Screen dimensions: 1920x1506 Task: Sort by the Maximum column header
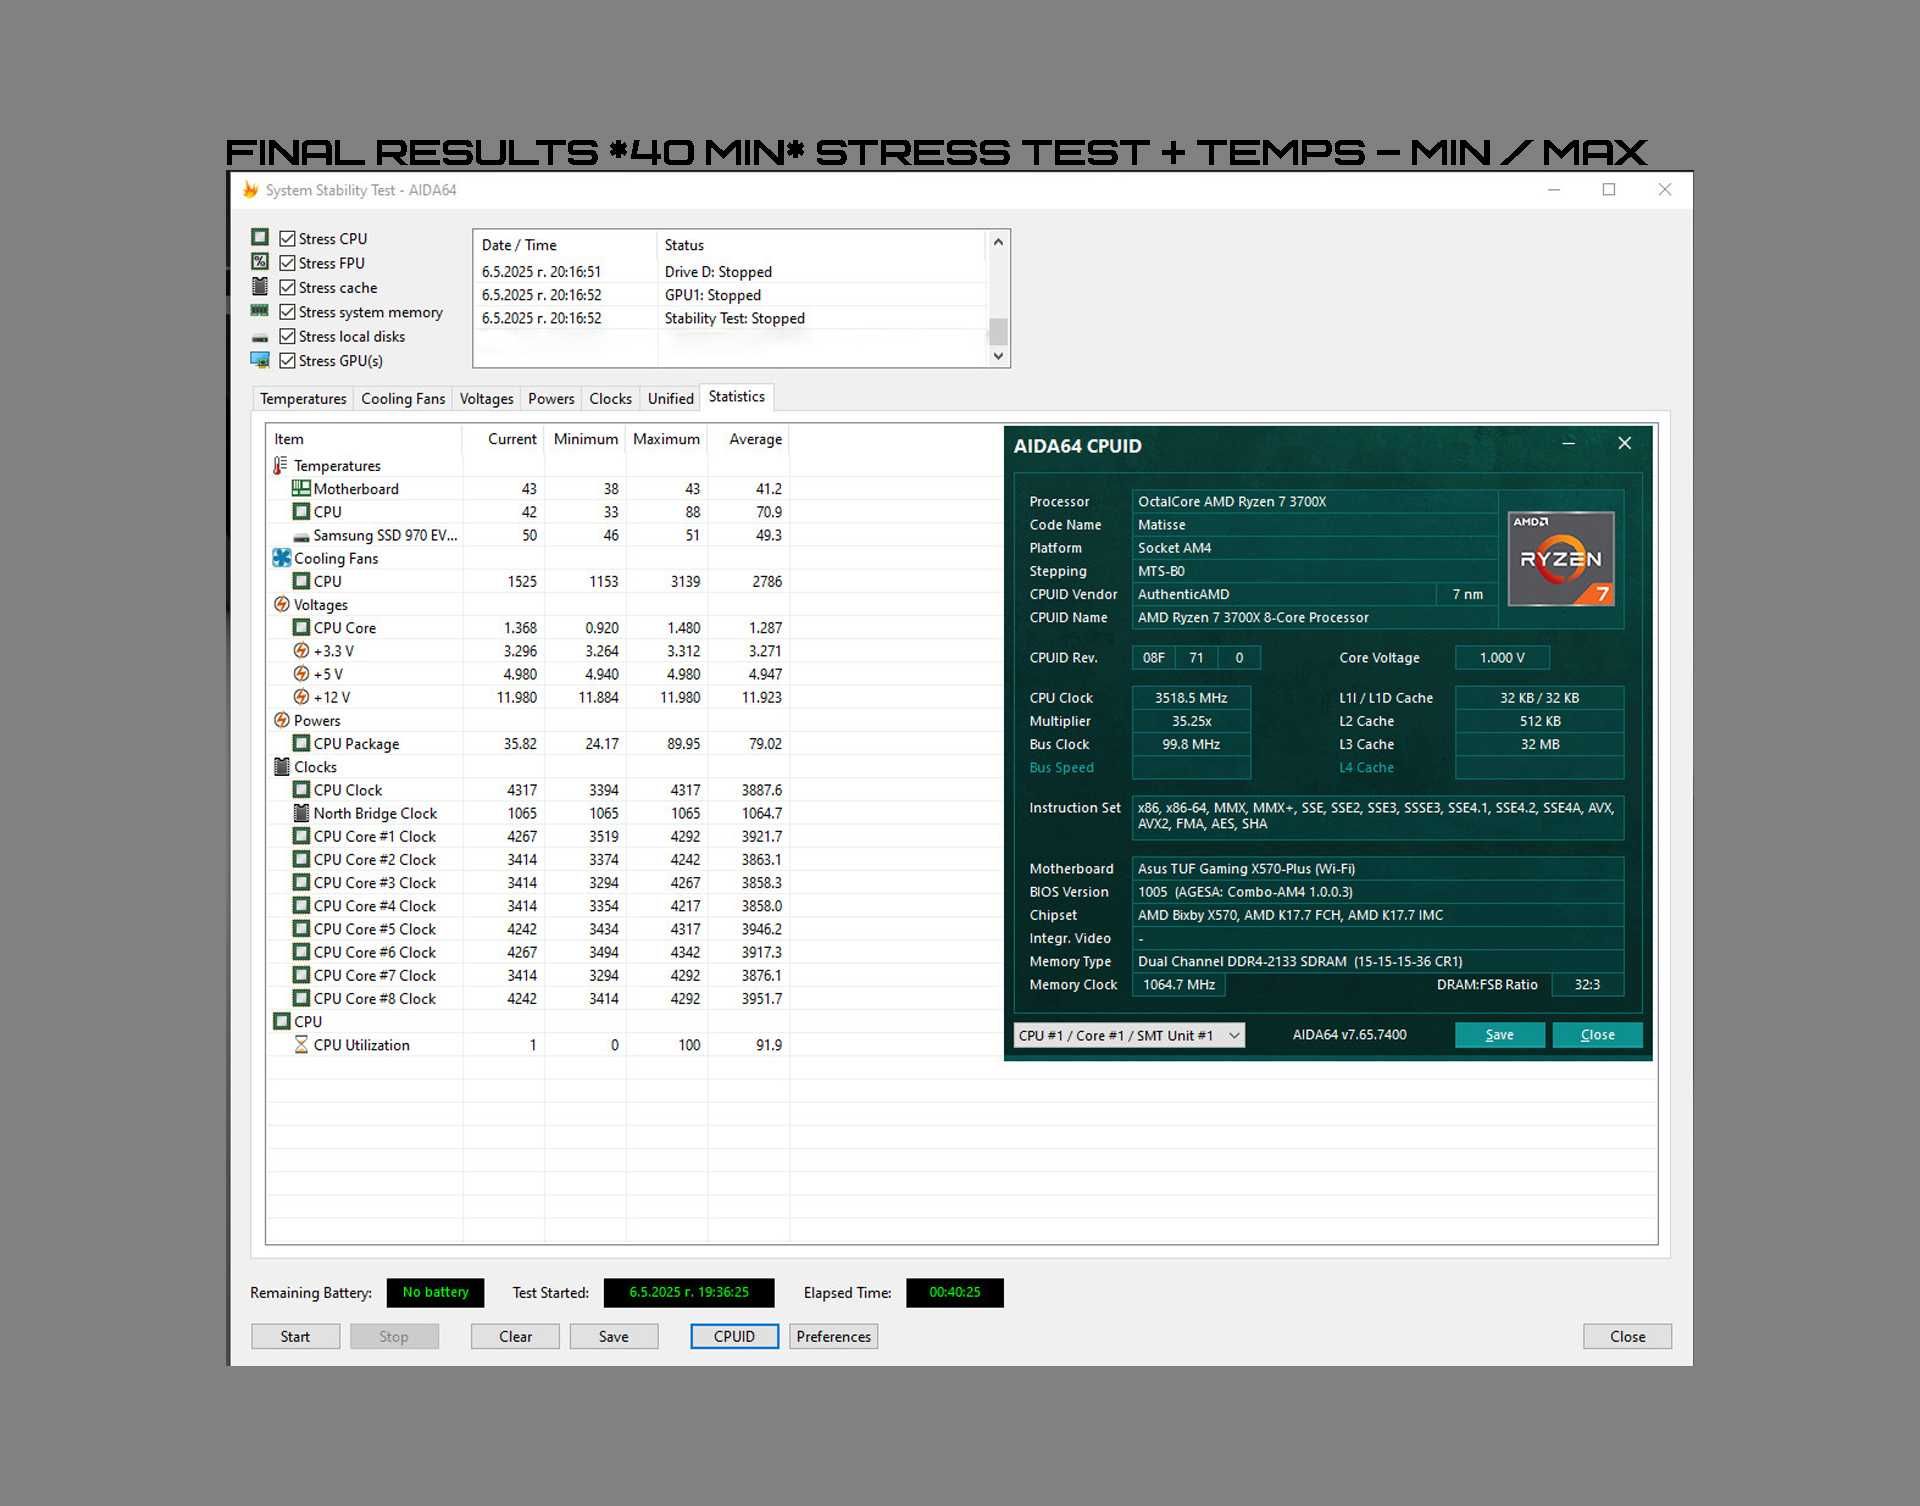666,439
